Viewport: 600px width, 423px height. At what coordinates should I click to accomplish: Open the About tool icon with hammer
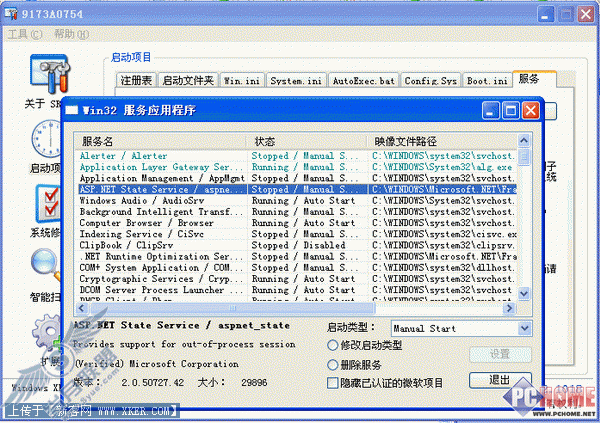point(50,74)
